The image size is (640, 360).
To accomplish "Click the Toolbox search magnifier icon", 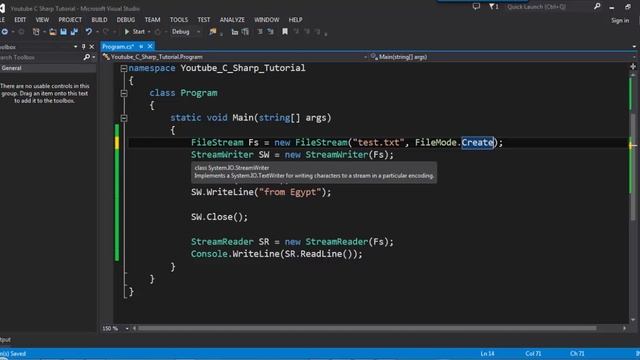I will tap(87, 57).
